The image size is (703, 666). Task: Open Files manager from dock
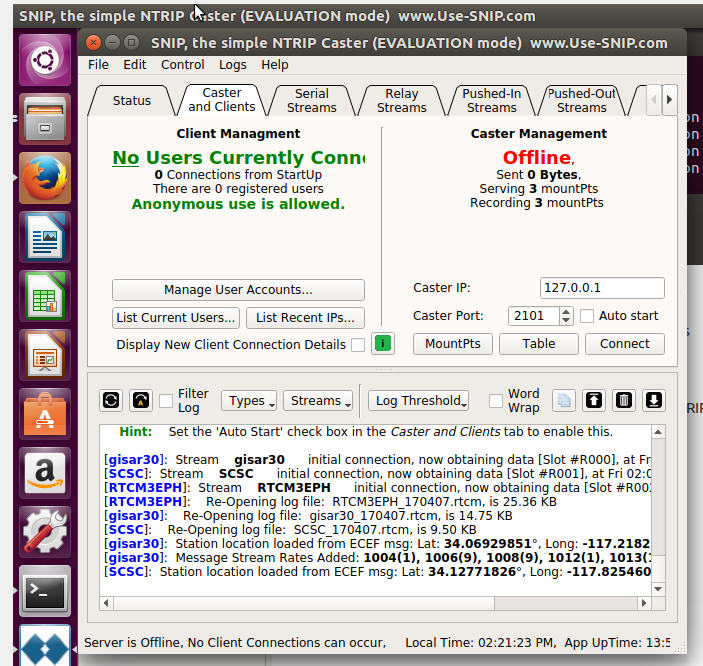coord(45,119)
